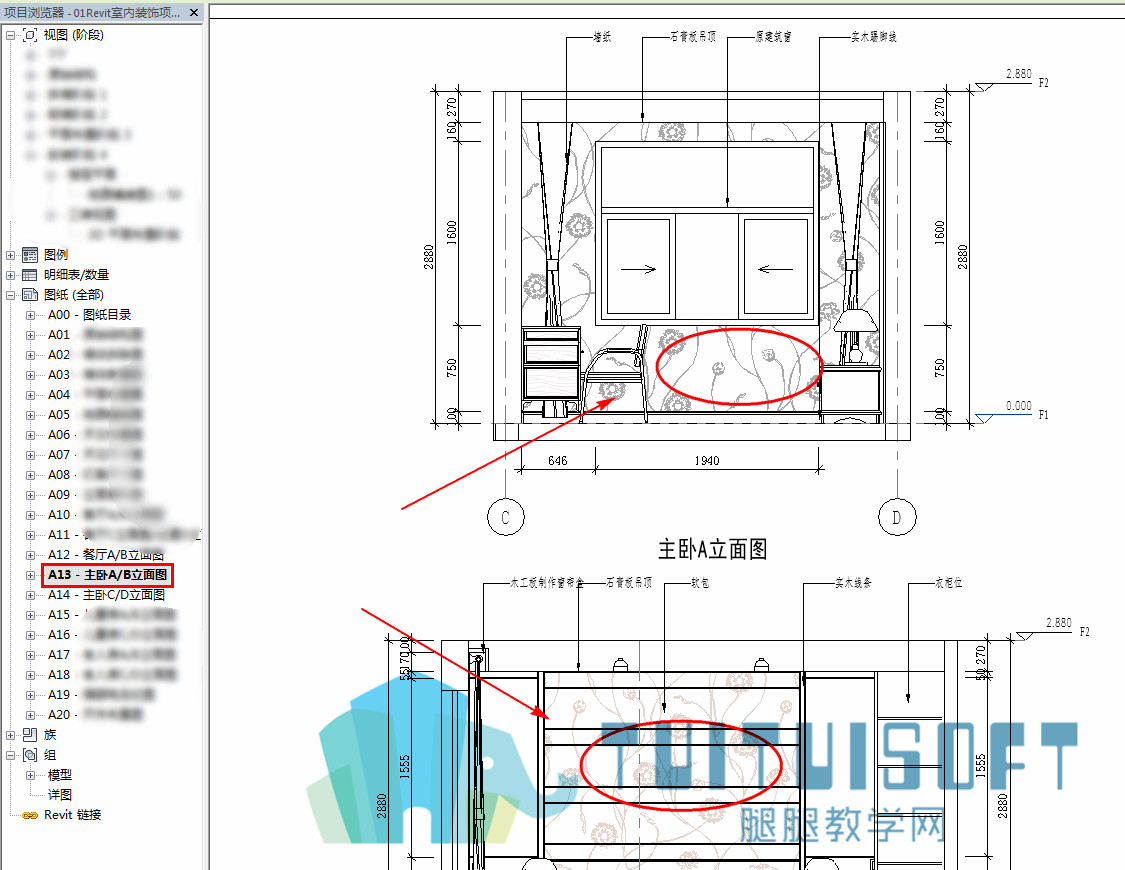Screen dimensions: 1125x870
Task: Expand the A00 - 图纸目录 sheet node
Action: coord(30,315)
